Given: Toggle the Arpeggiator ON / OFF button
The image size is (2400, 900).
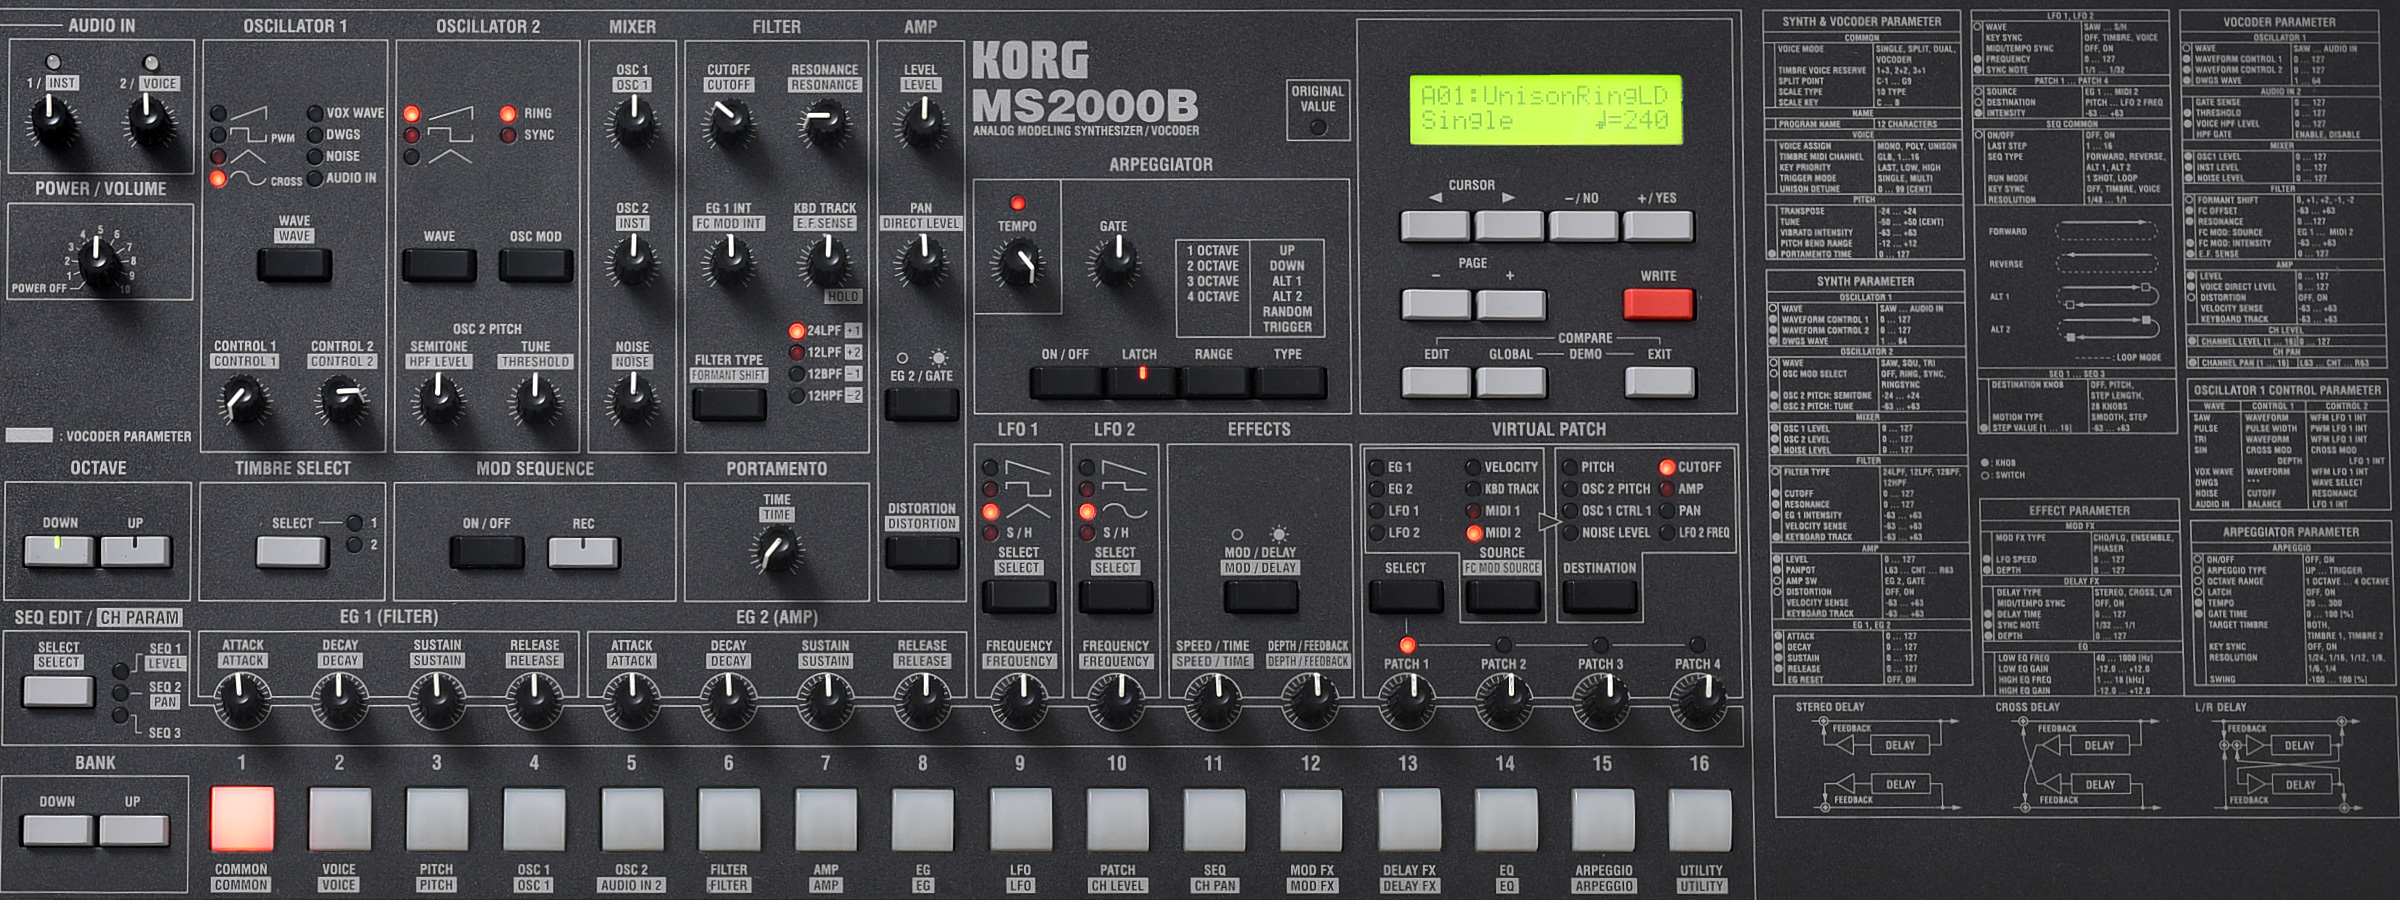Looking at the screenshot, I should (x=1066, y=382).
